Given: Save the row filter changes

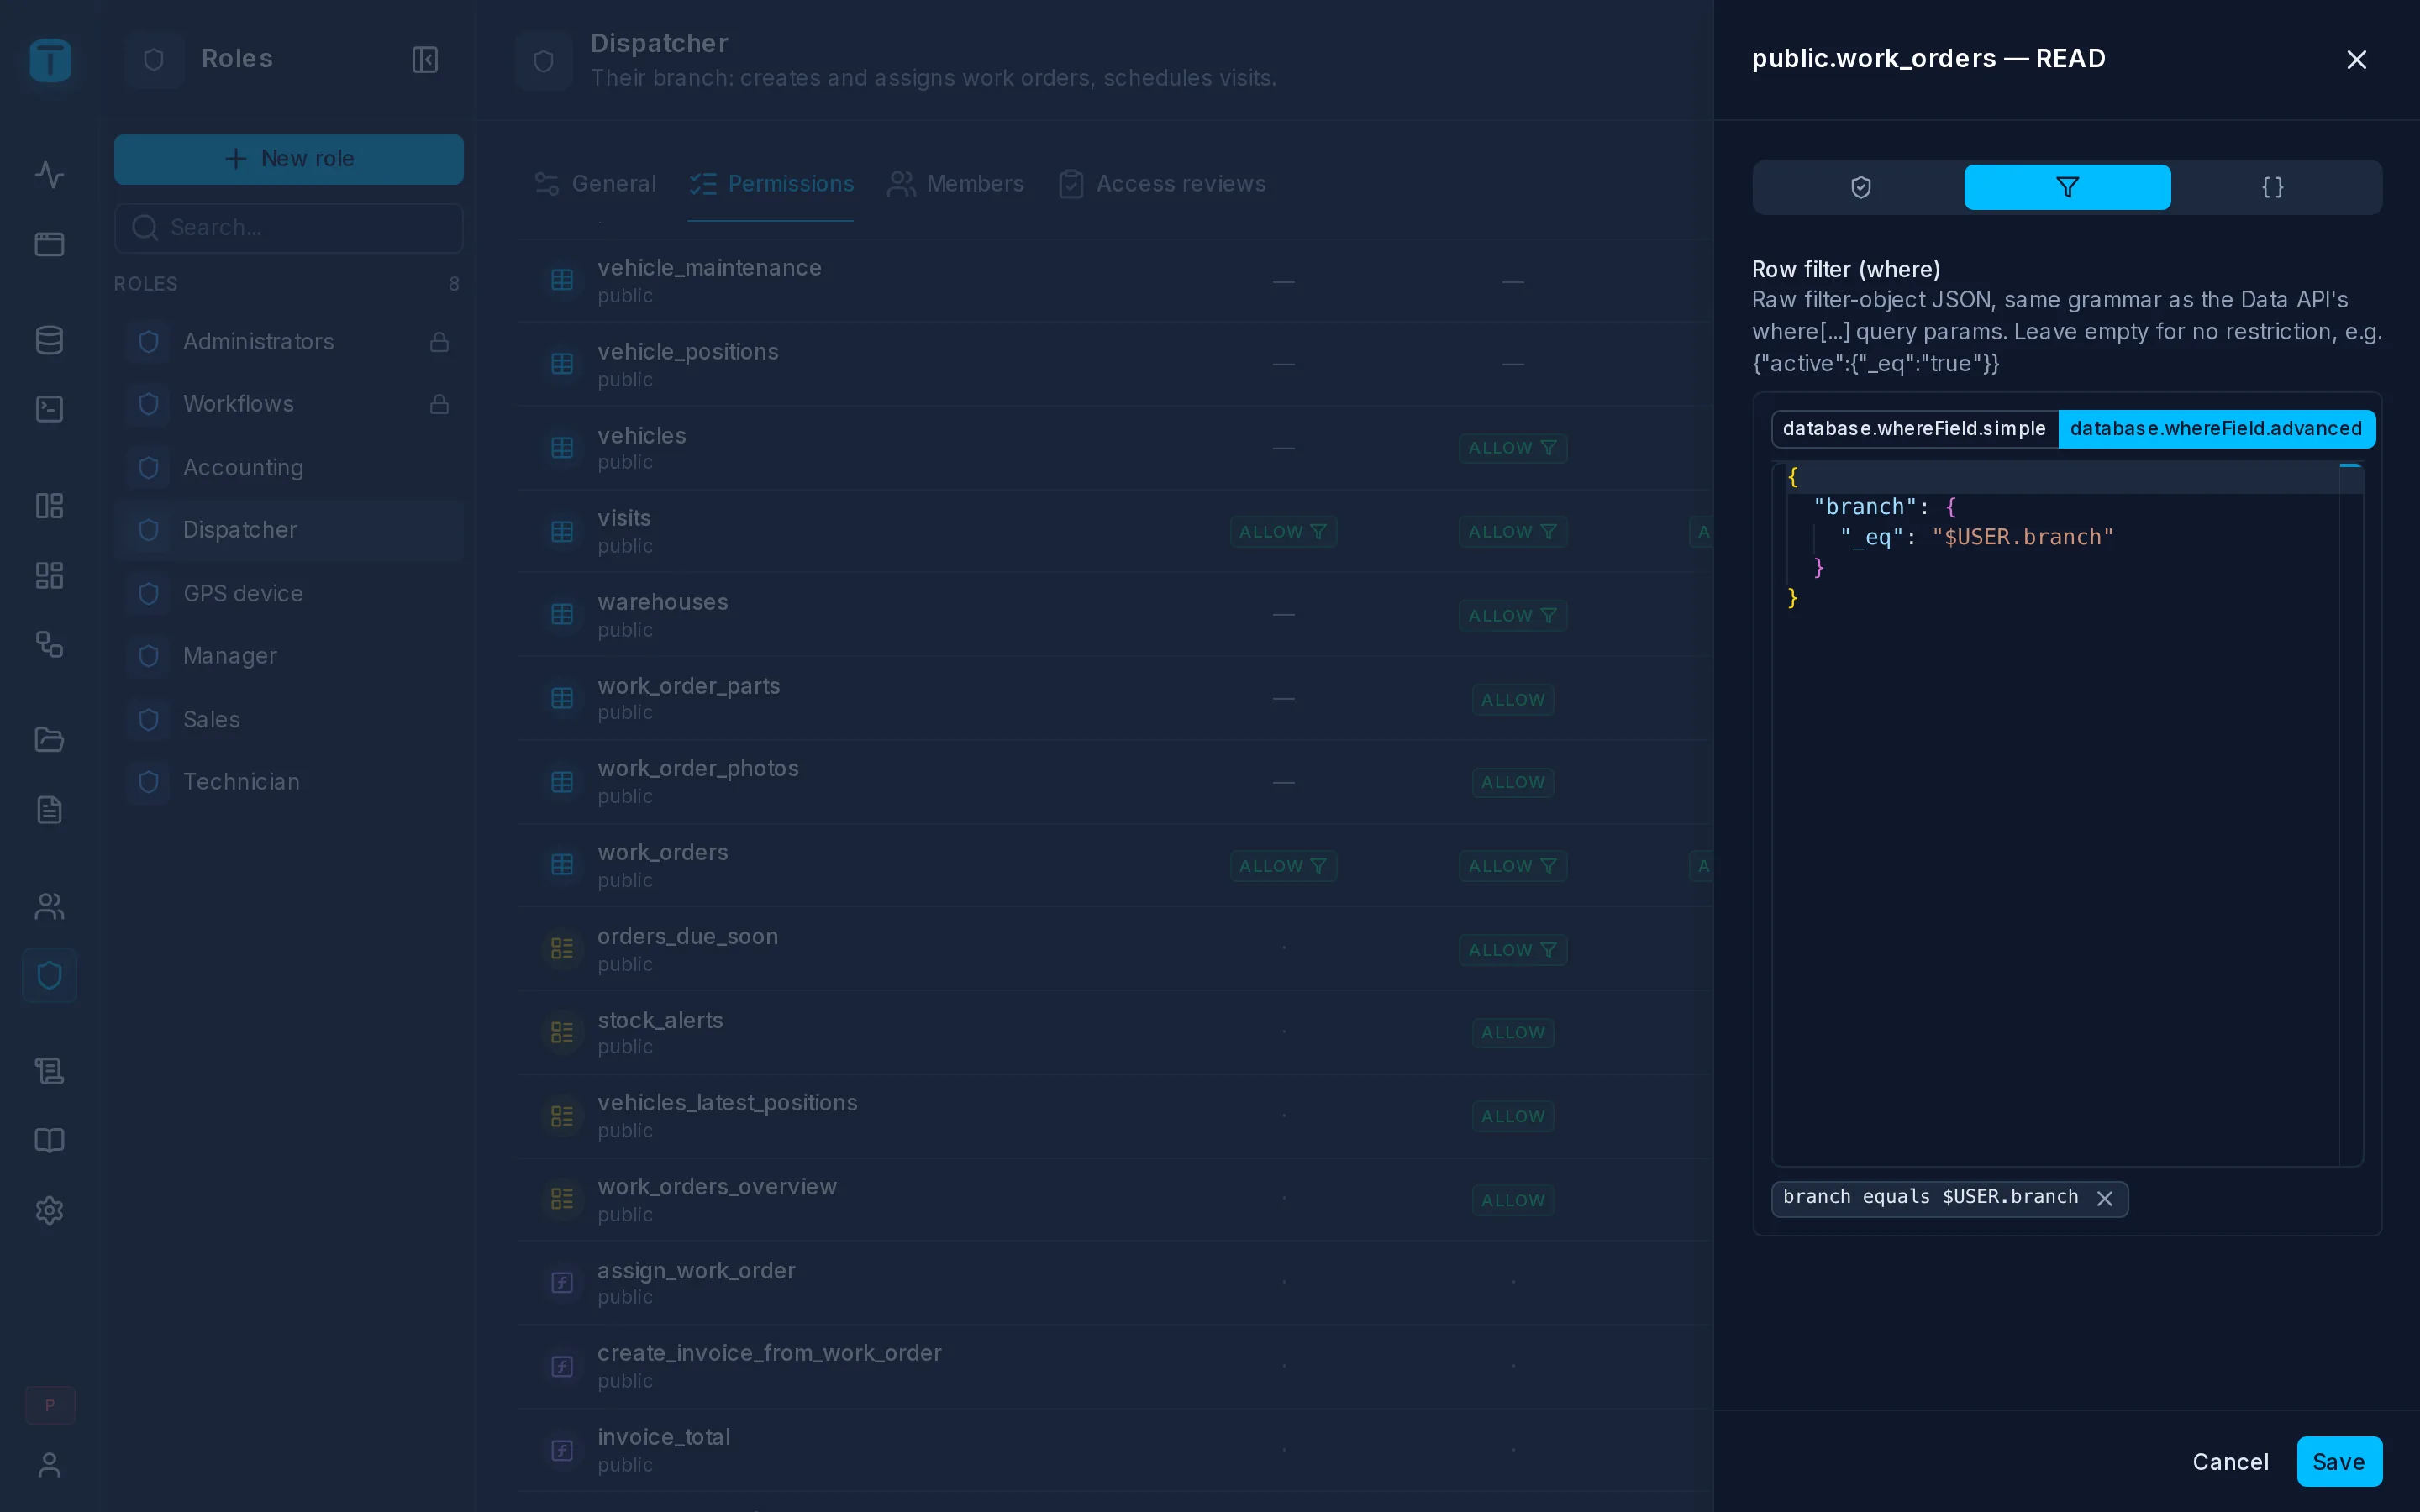Looking at the screenshot, I should tap(2339, 1462).
